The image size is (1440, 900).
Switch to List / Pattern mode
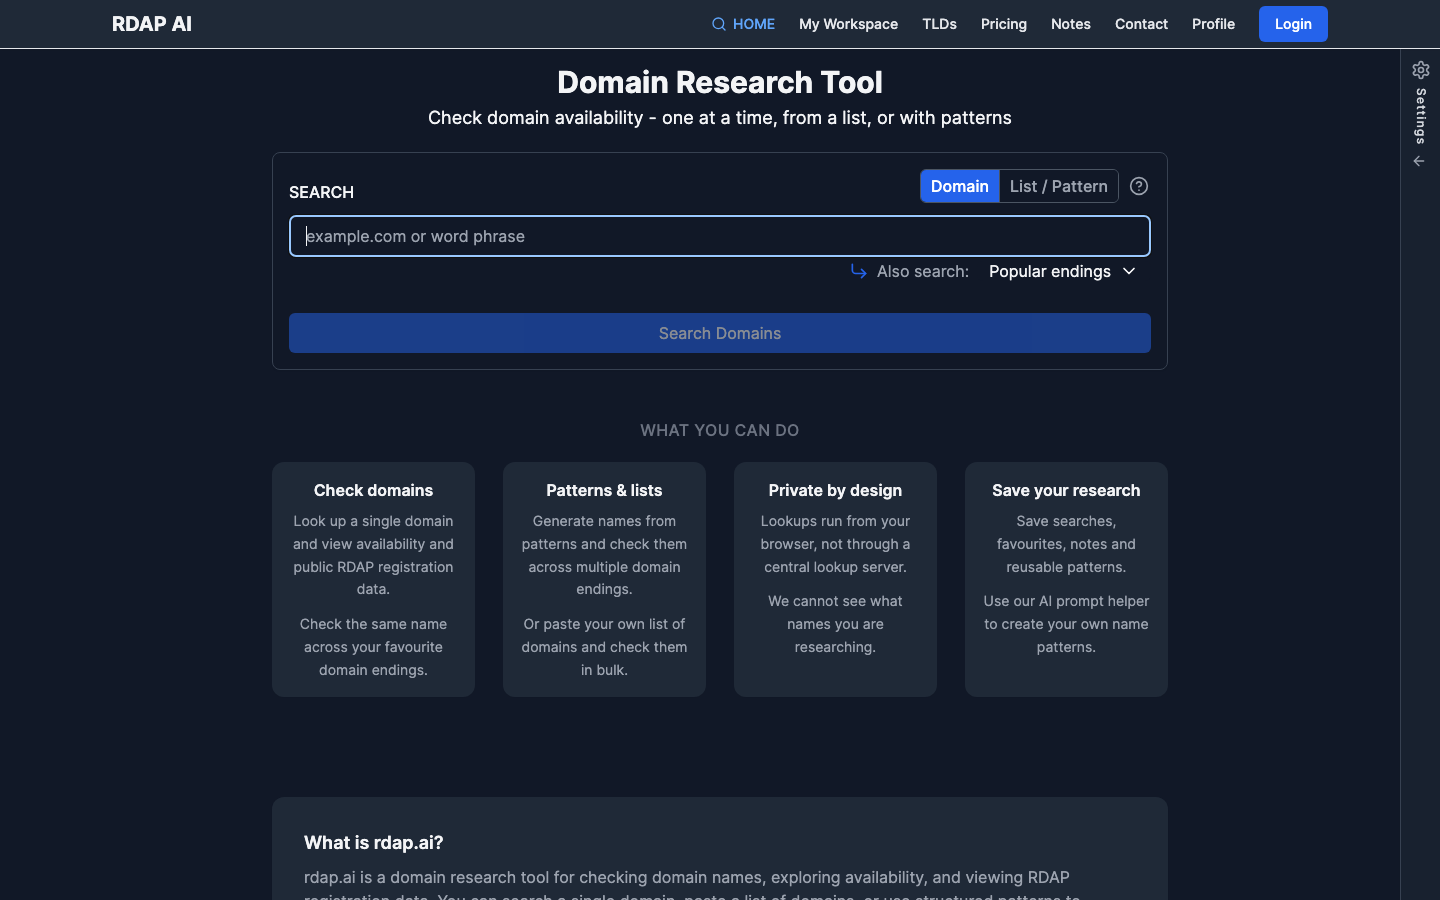click(x=1059, y=186)
